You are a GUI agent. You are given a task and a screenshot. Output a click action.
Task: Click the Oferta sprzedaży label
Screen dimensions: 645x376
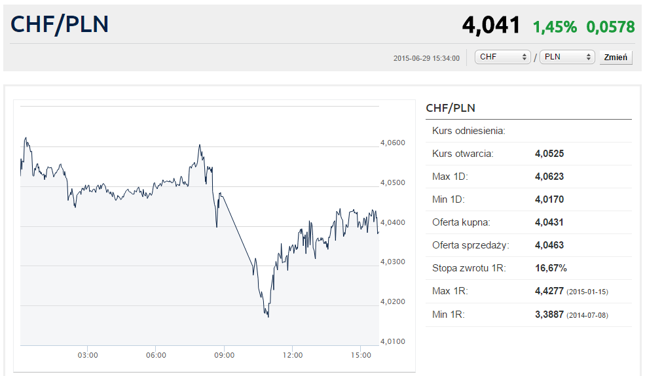(x=470, y=246)
